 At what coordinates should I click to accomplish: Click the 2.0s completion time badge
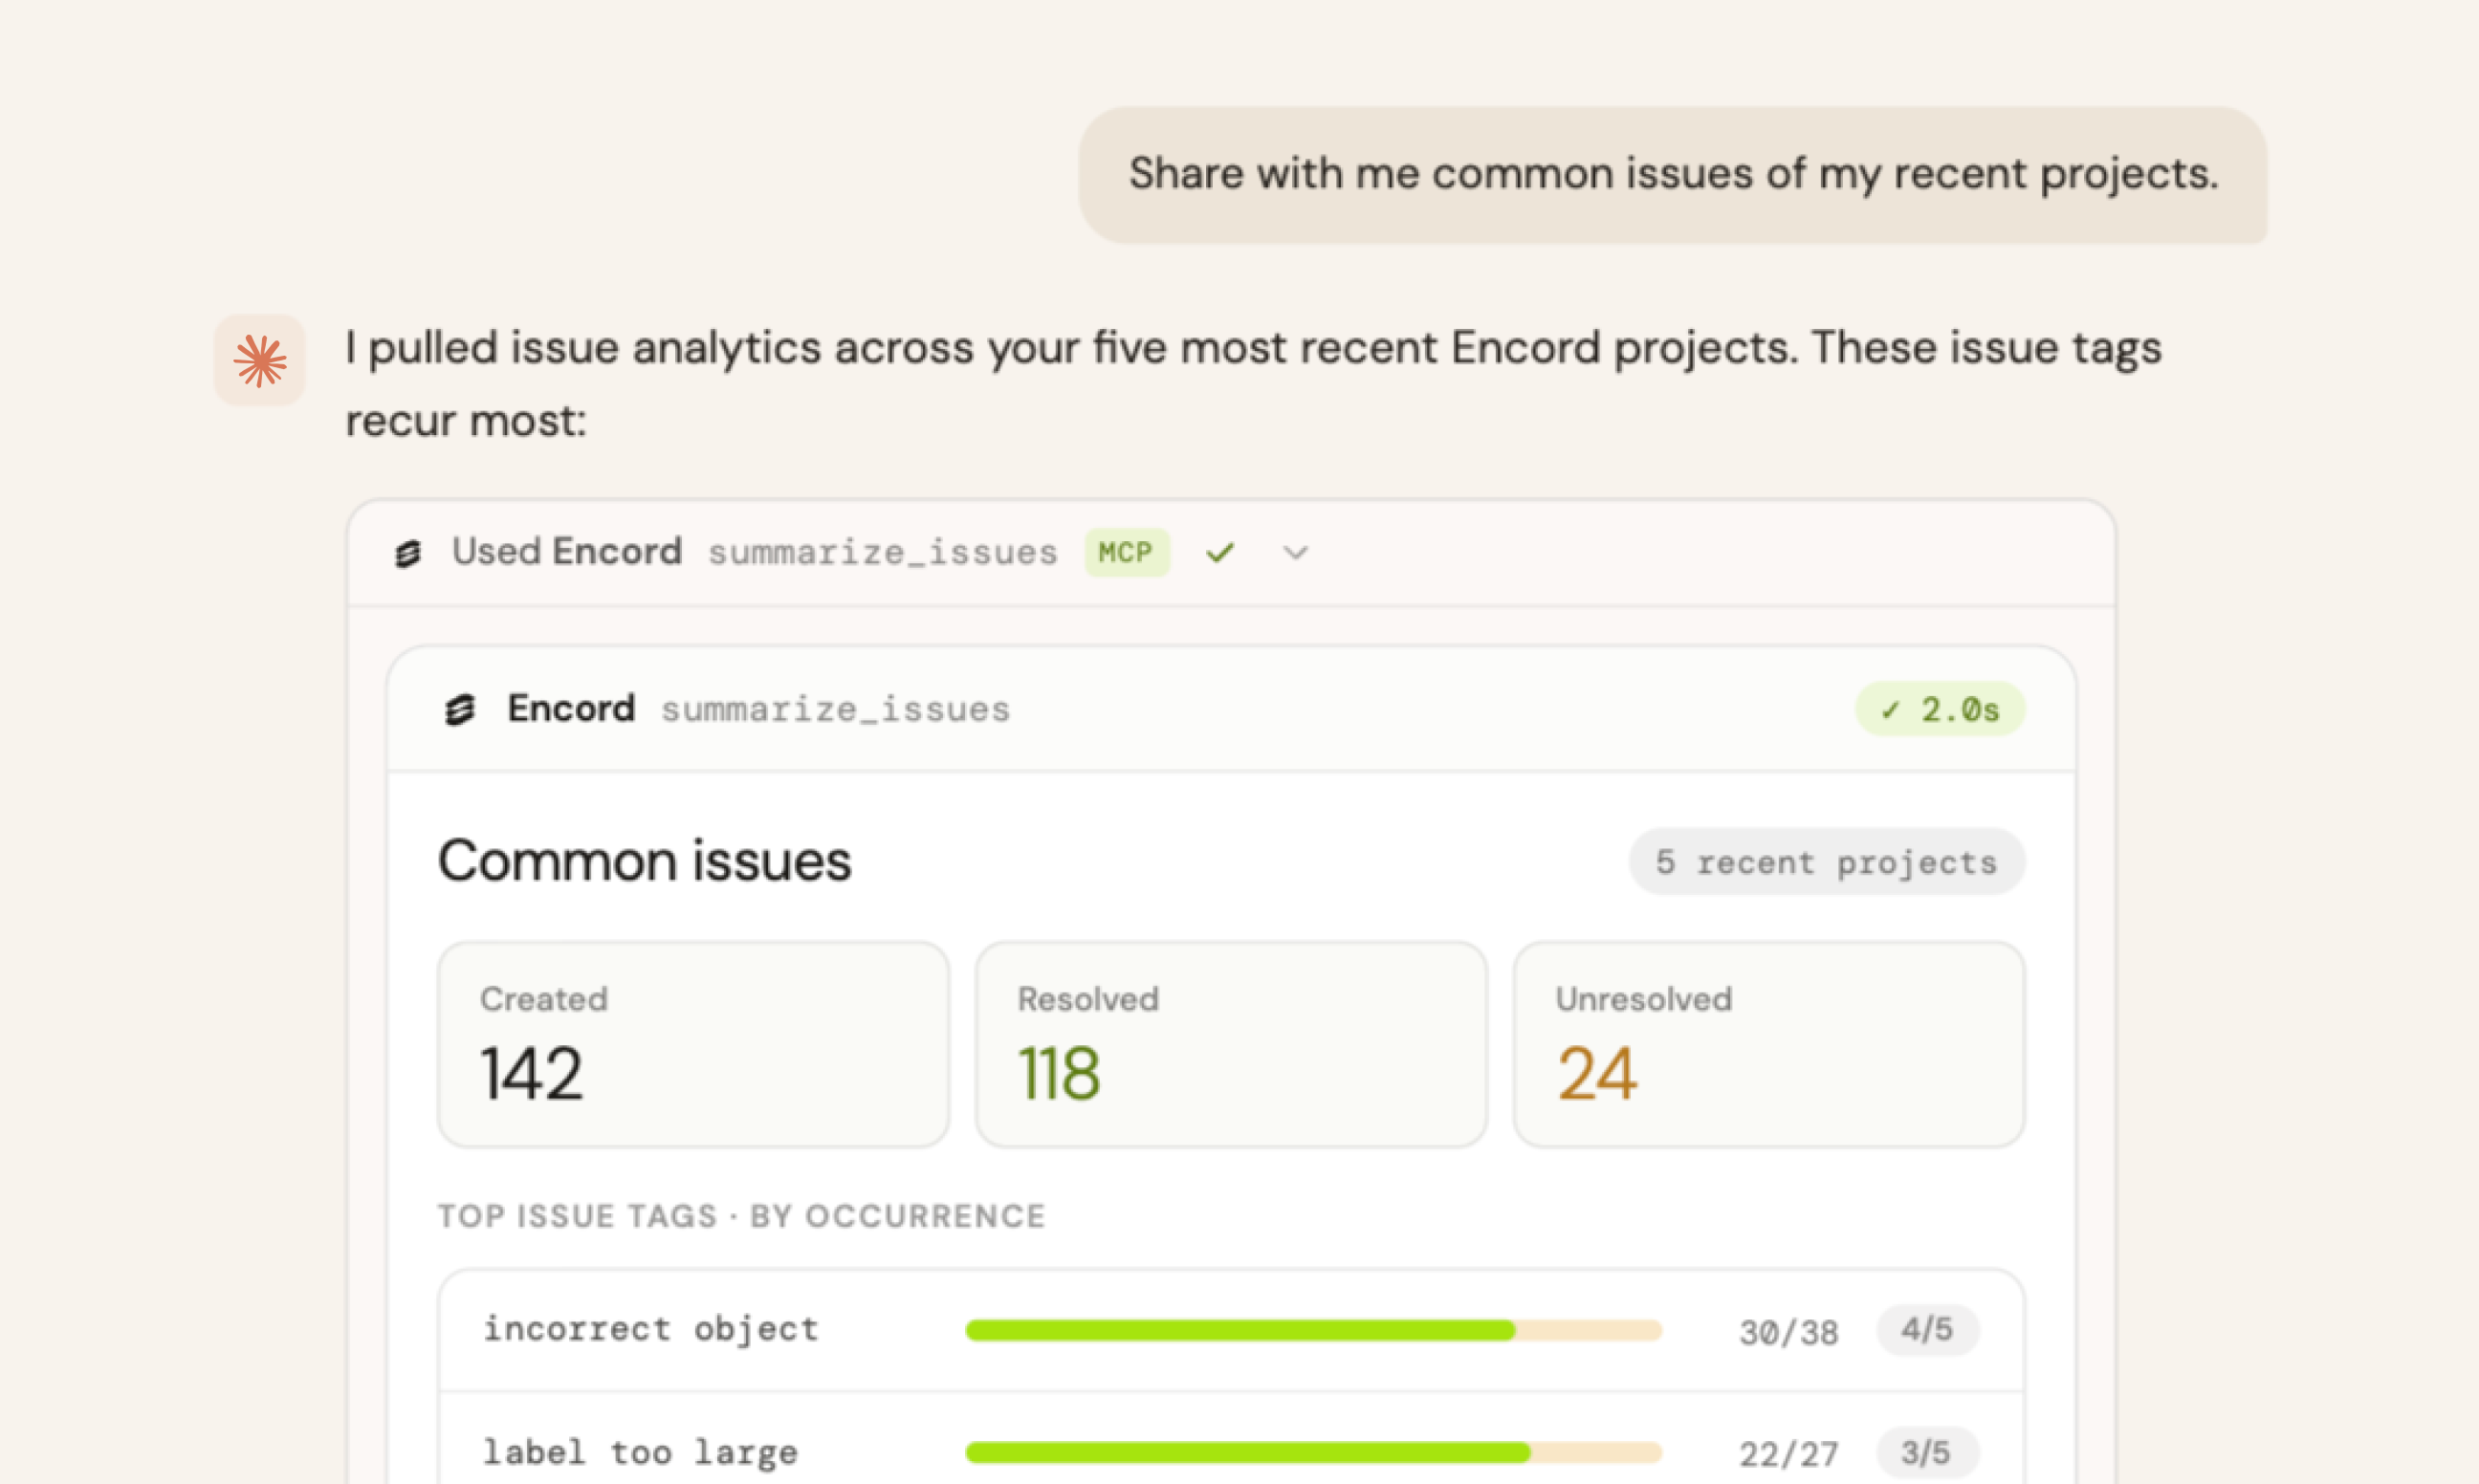pyautogui.click(x=1940, y=709)
